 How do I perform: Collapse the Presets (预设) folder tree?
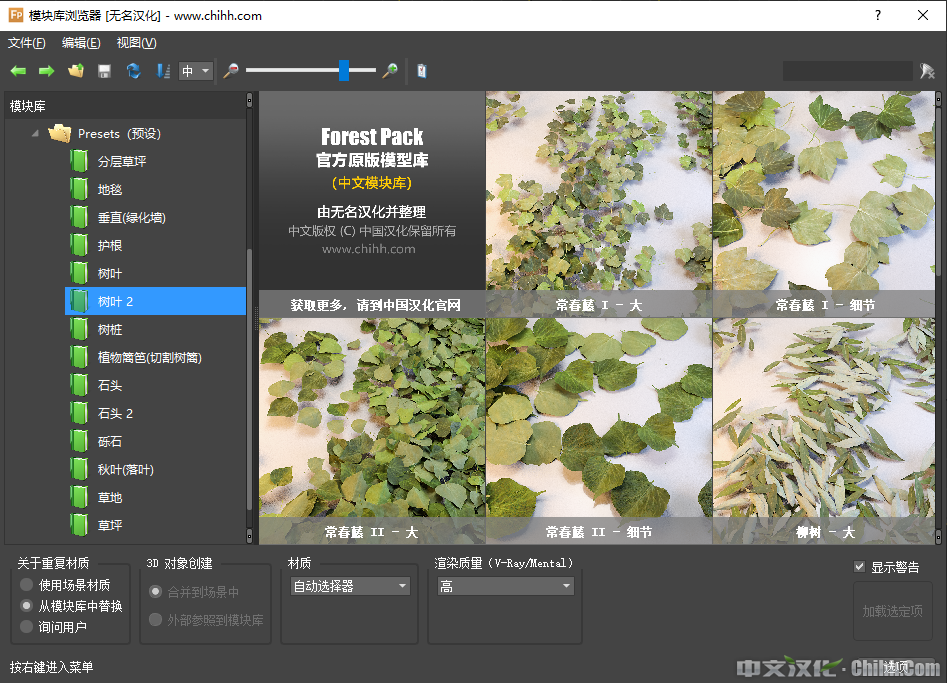tap(36, 133)
